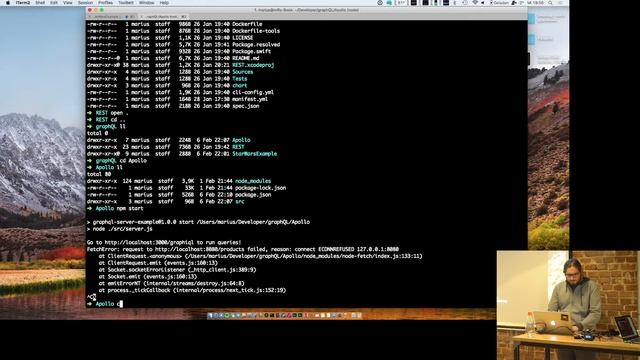Click the volume icon in menu bar
640x360 pixels.
coord(482,2)
